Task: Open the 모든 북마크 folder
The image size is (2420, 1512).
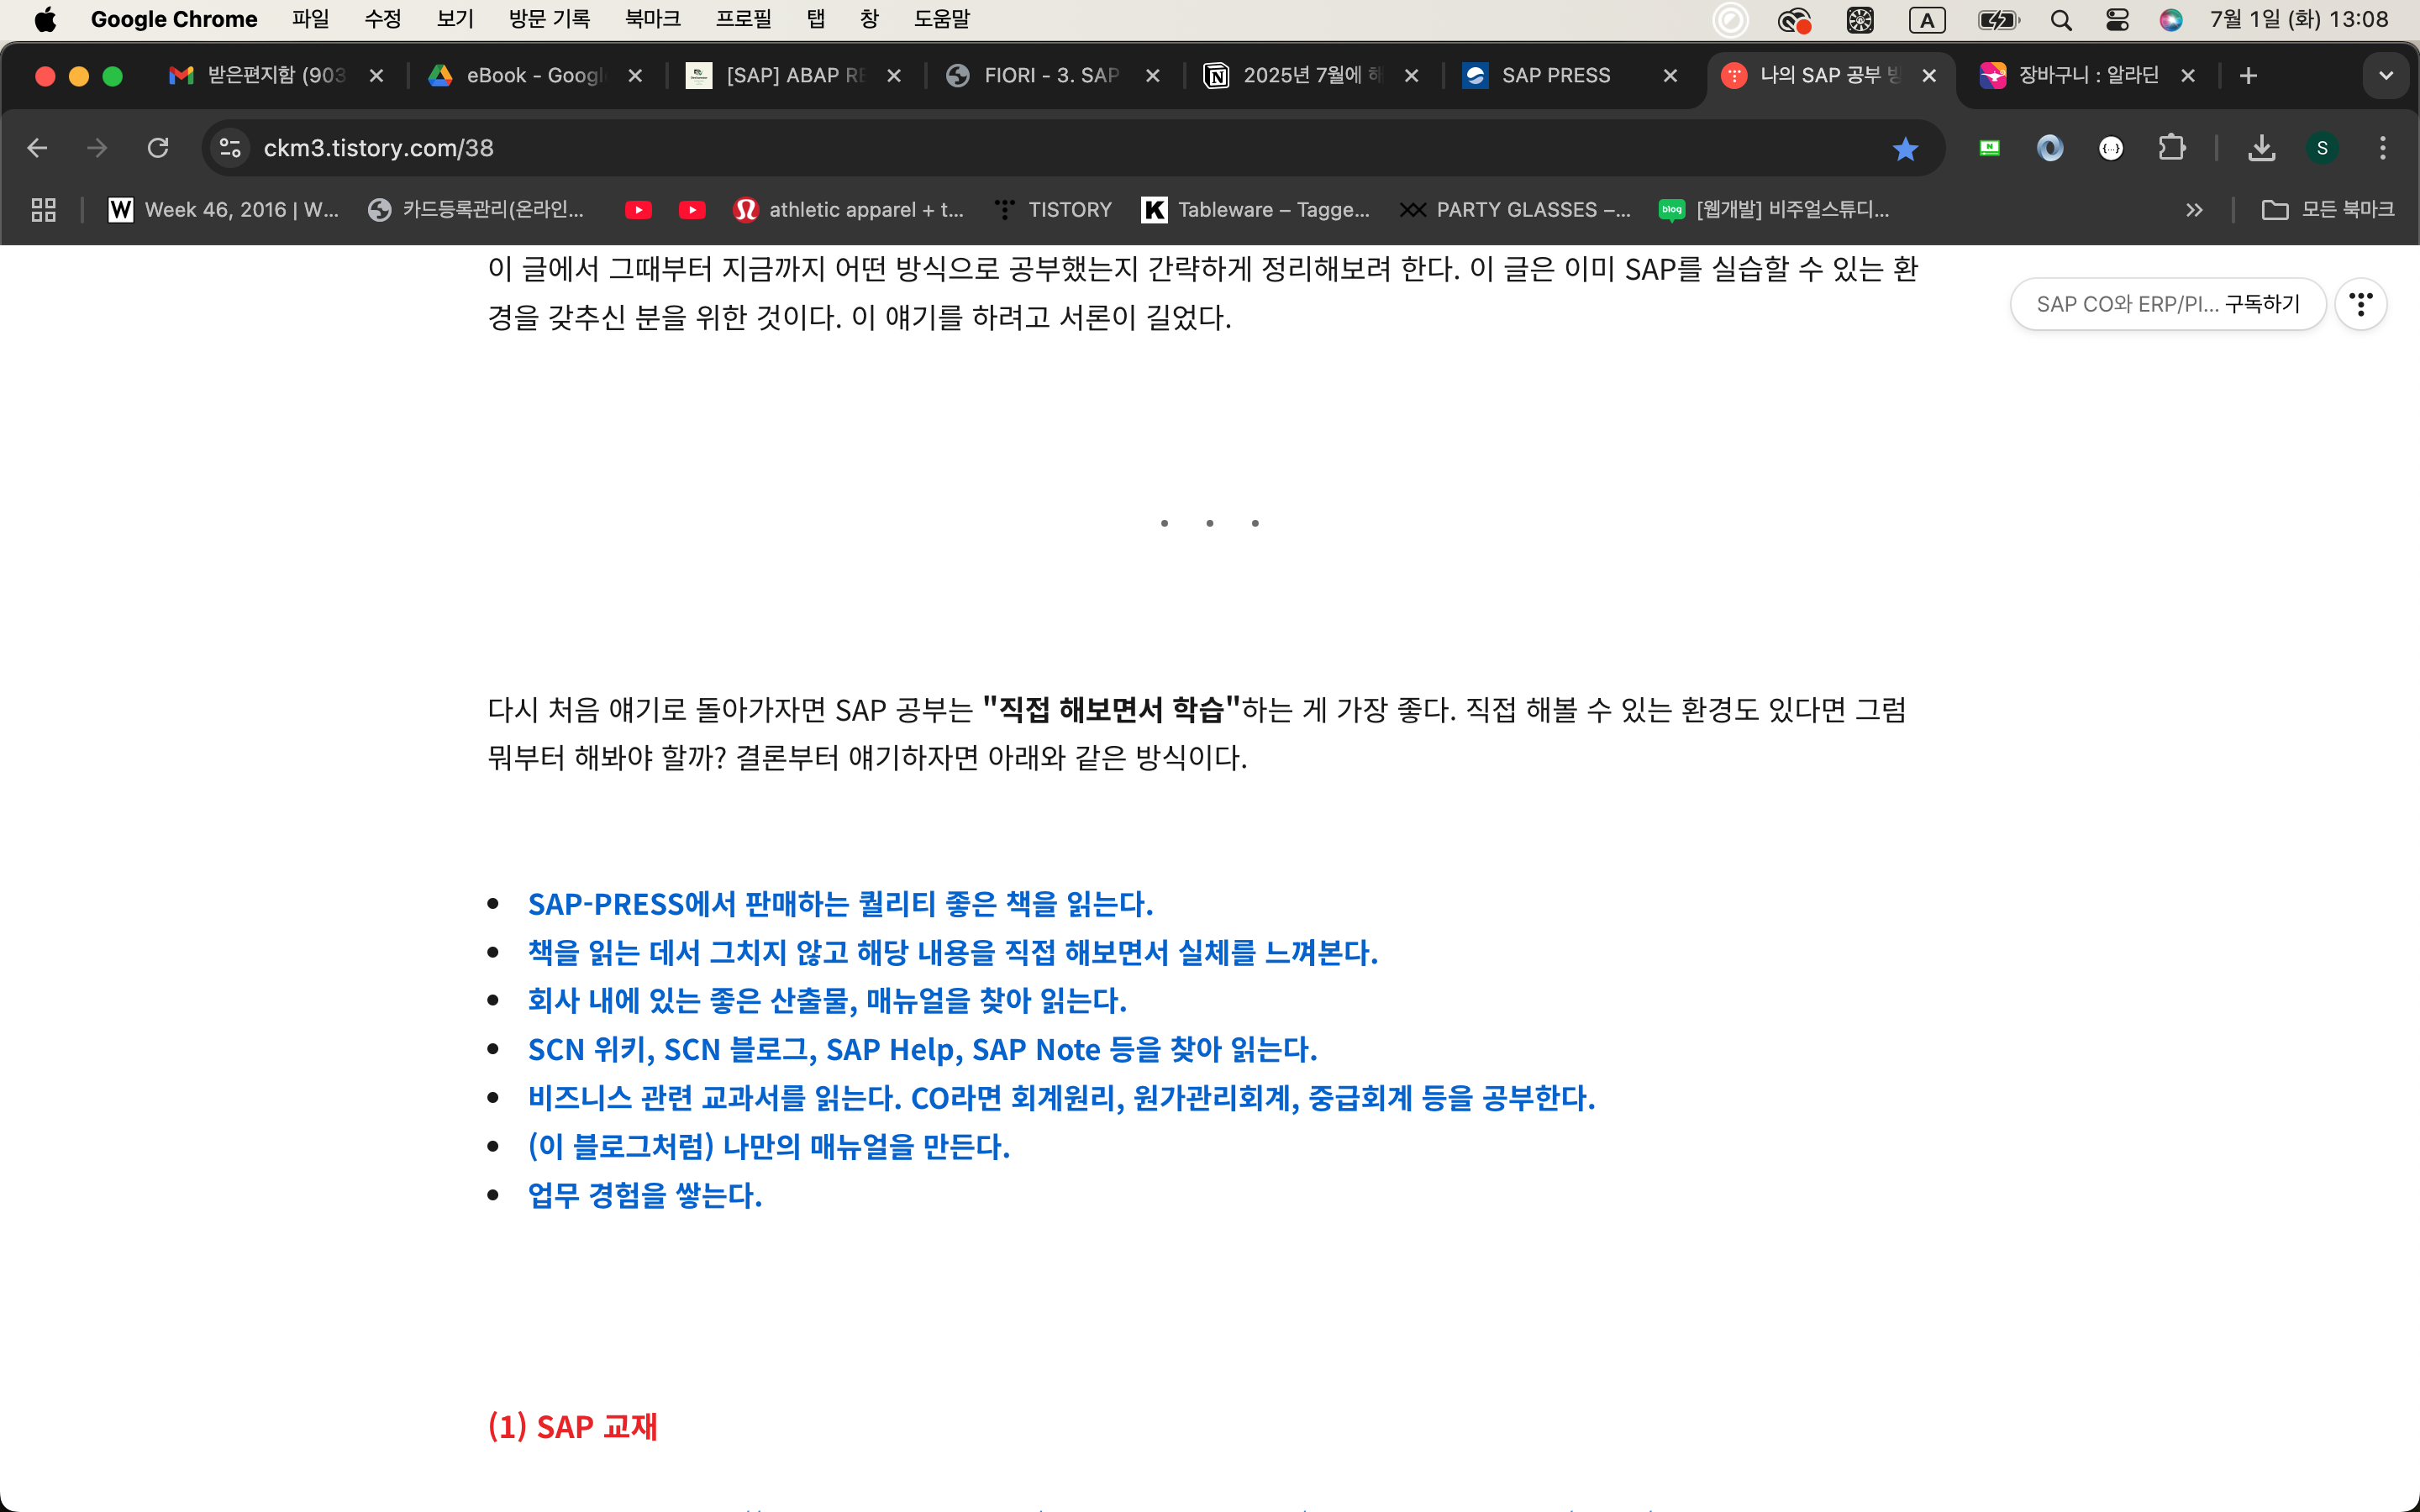Action: (x=2328, y=210)
